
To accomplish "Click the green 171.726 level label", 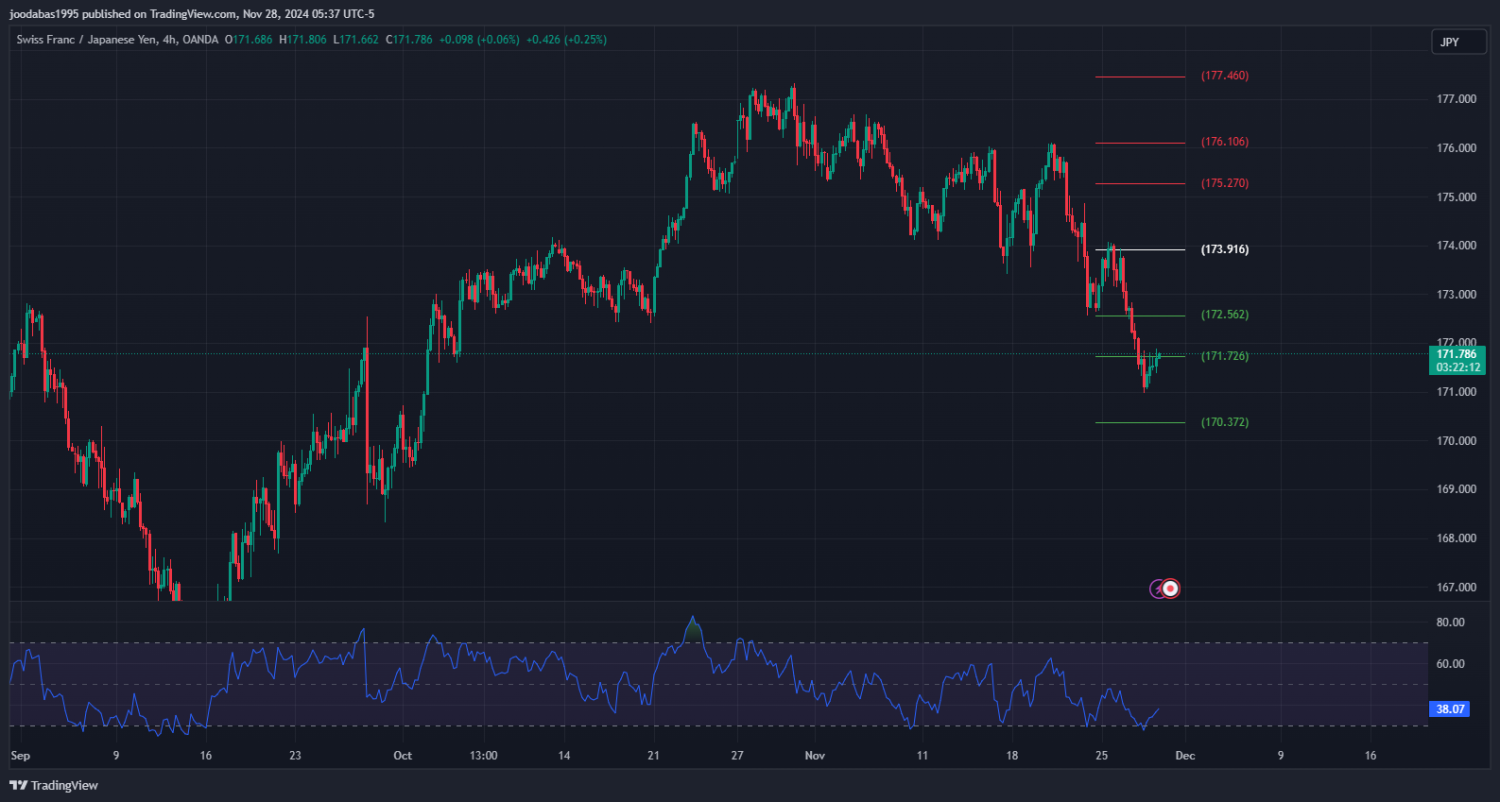I will point(1224,356).
